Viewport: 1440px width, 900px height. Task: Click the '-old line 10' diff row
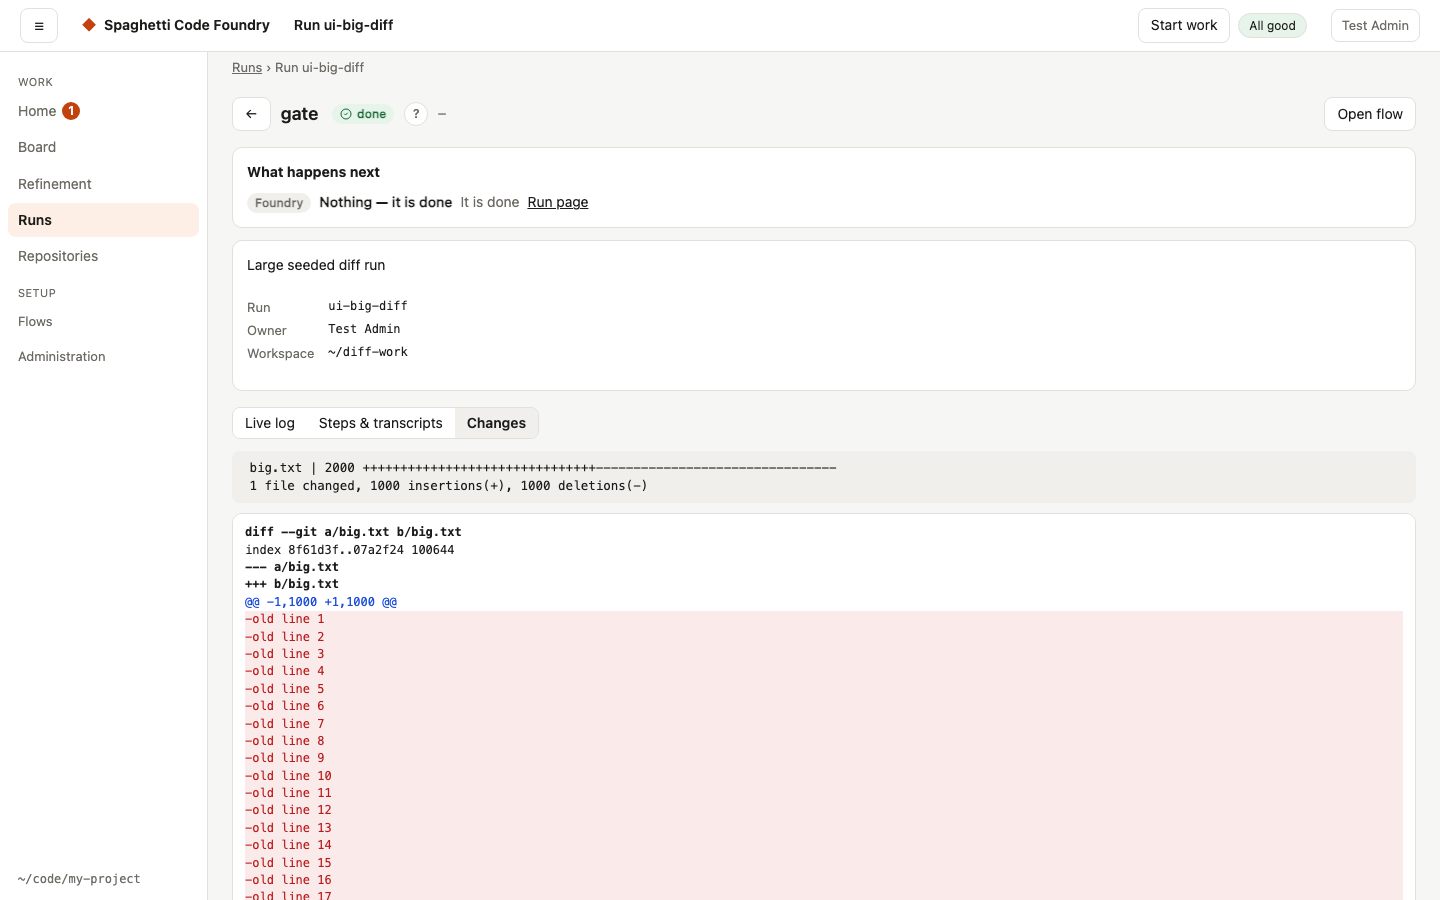(824, 776)
